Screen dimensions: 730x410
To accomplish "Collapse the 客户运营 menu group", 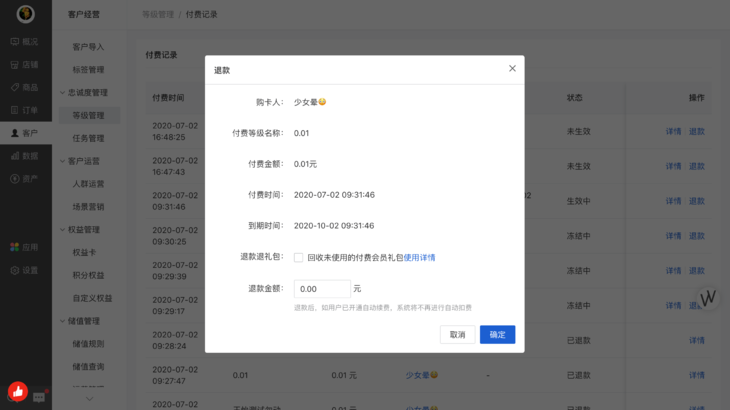I will (63, 161).
